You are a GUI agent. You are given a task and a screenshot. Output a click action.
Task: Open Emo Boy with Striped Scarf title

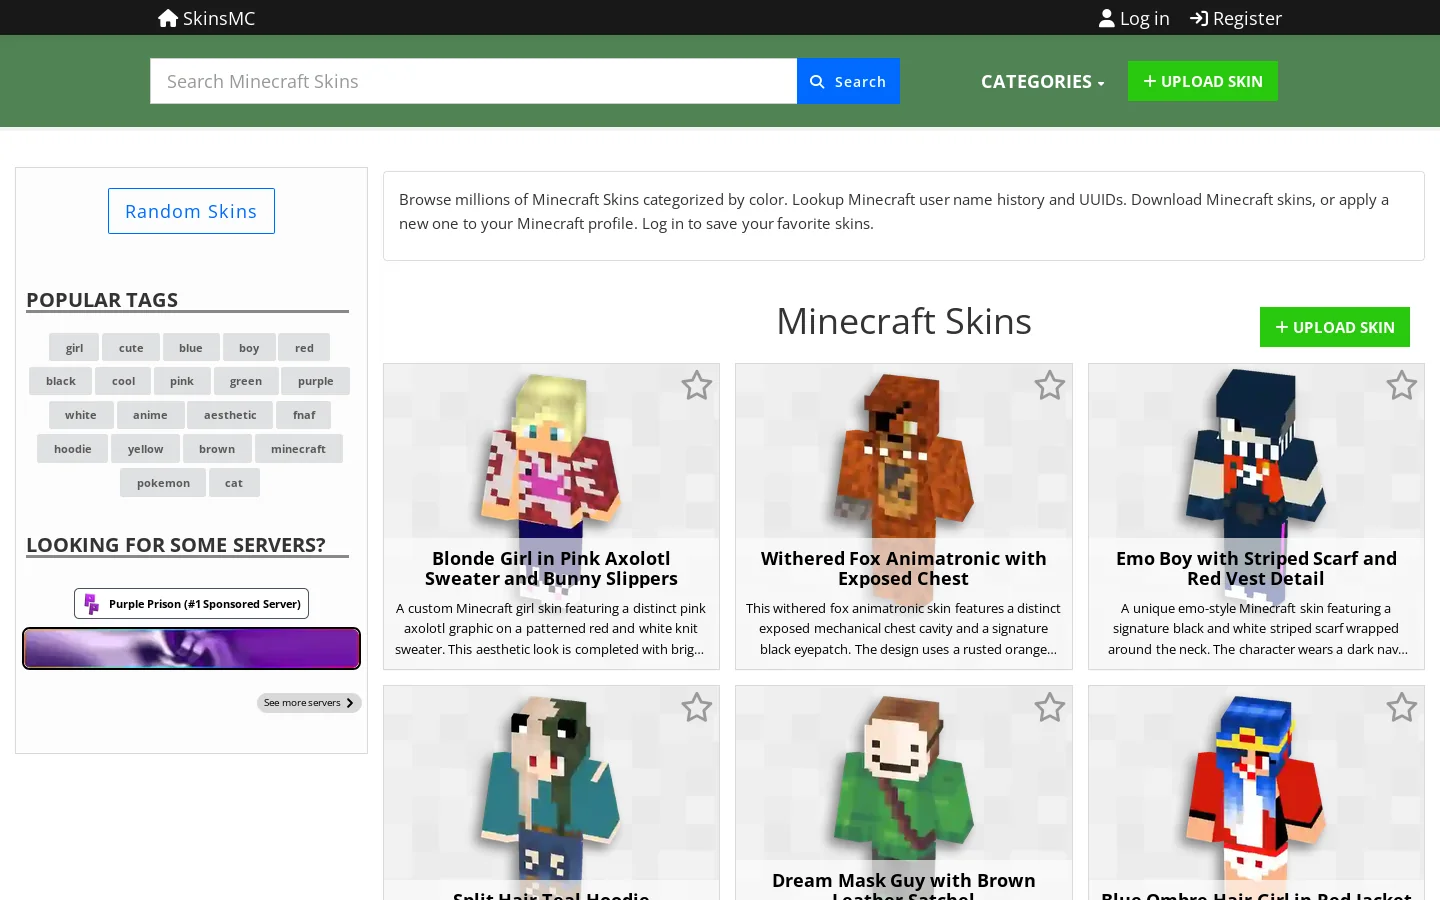pyautogui.click(x=1256, y=569)
